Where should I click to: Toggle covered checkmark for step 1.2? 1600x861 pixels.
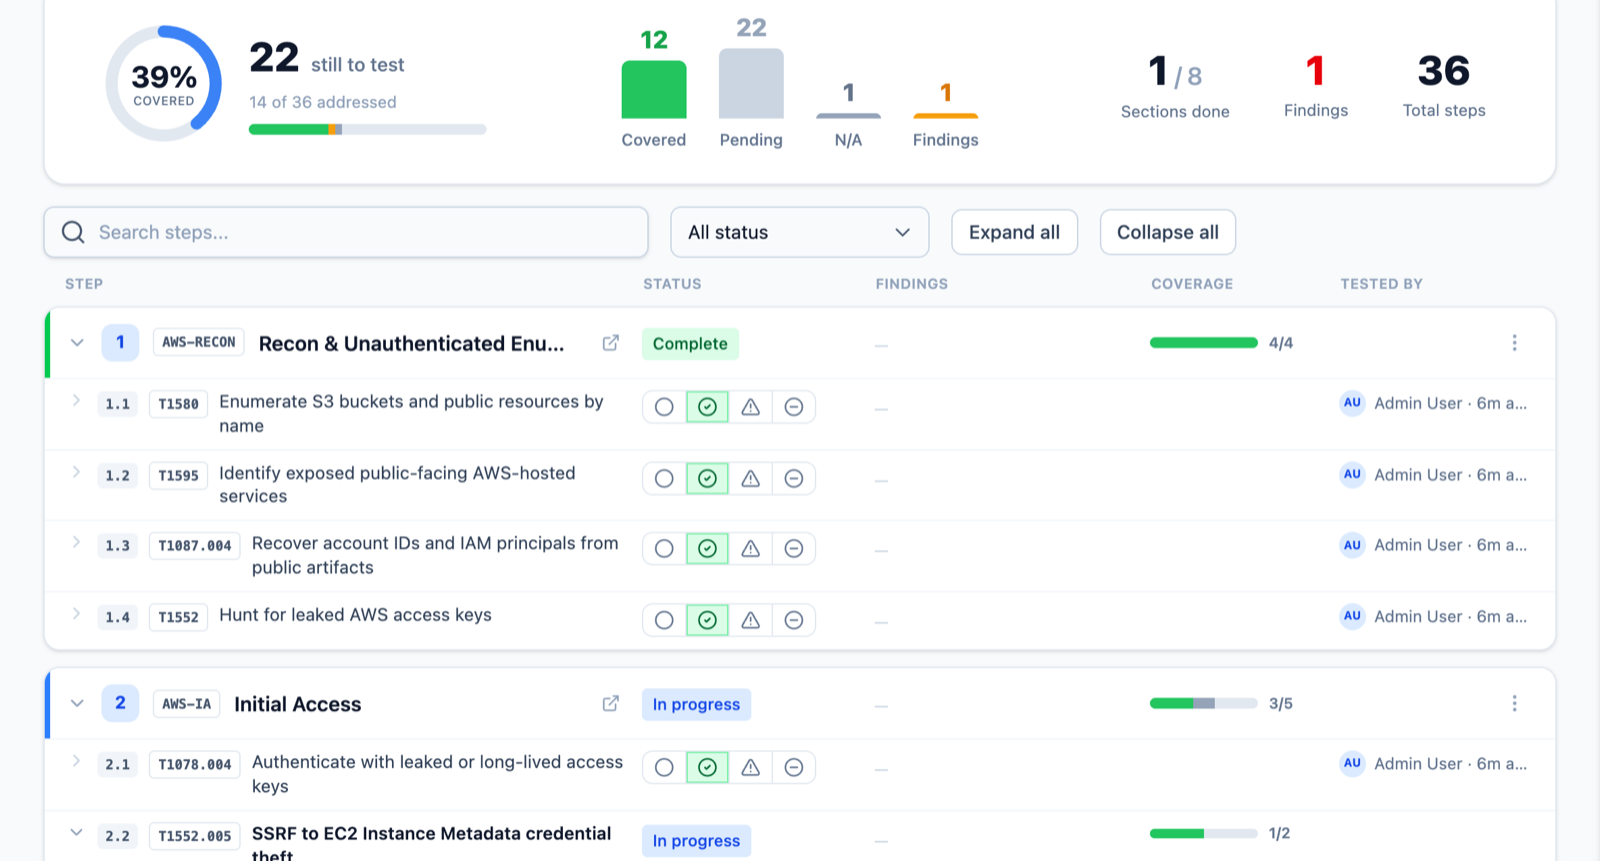coord(707,479)
